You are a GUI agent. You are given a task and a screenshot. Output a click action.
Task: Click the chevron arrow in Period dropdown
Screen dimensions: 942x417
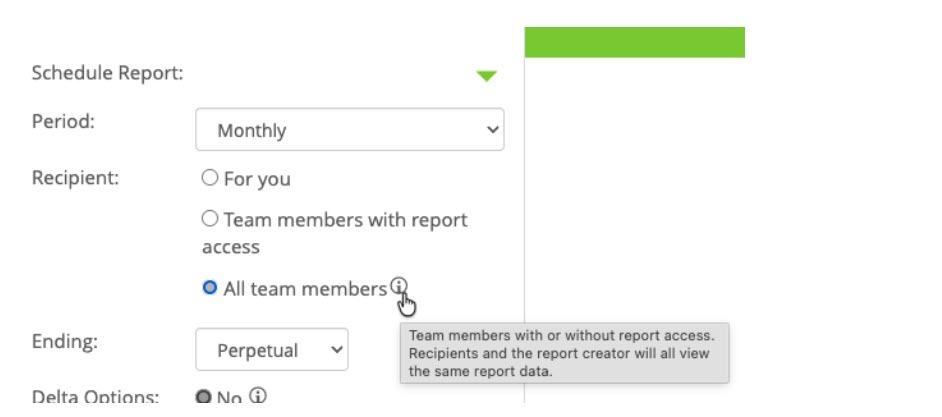[490, 130]
